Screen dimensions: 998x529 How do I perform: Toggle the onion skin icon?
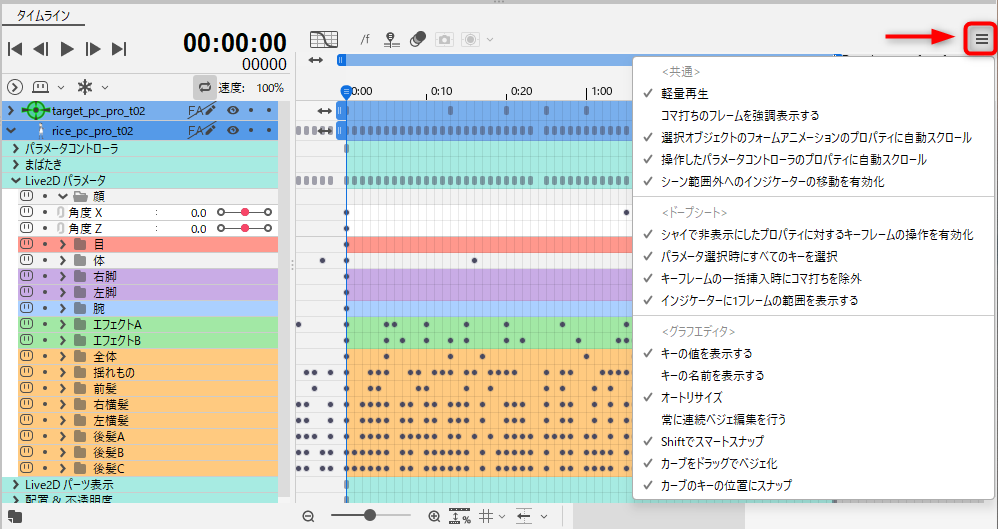418,39
